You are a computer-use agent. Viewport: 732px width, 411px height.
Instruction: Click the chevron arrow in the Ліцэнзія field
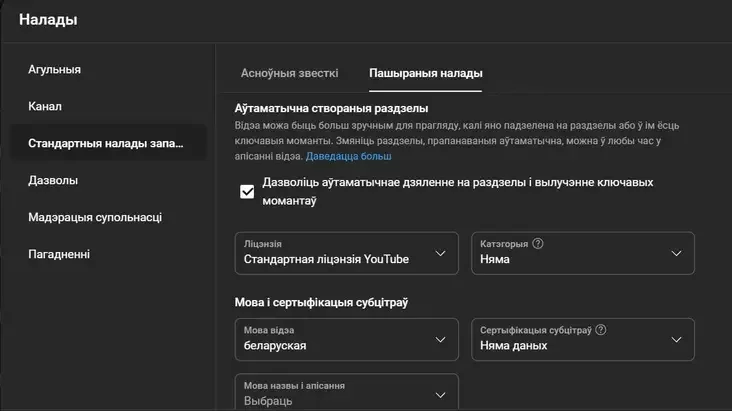[440, 254]
